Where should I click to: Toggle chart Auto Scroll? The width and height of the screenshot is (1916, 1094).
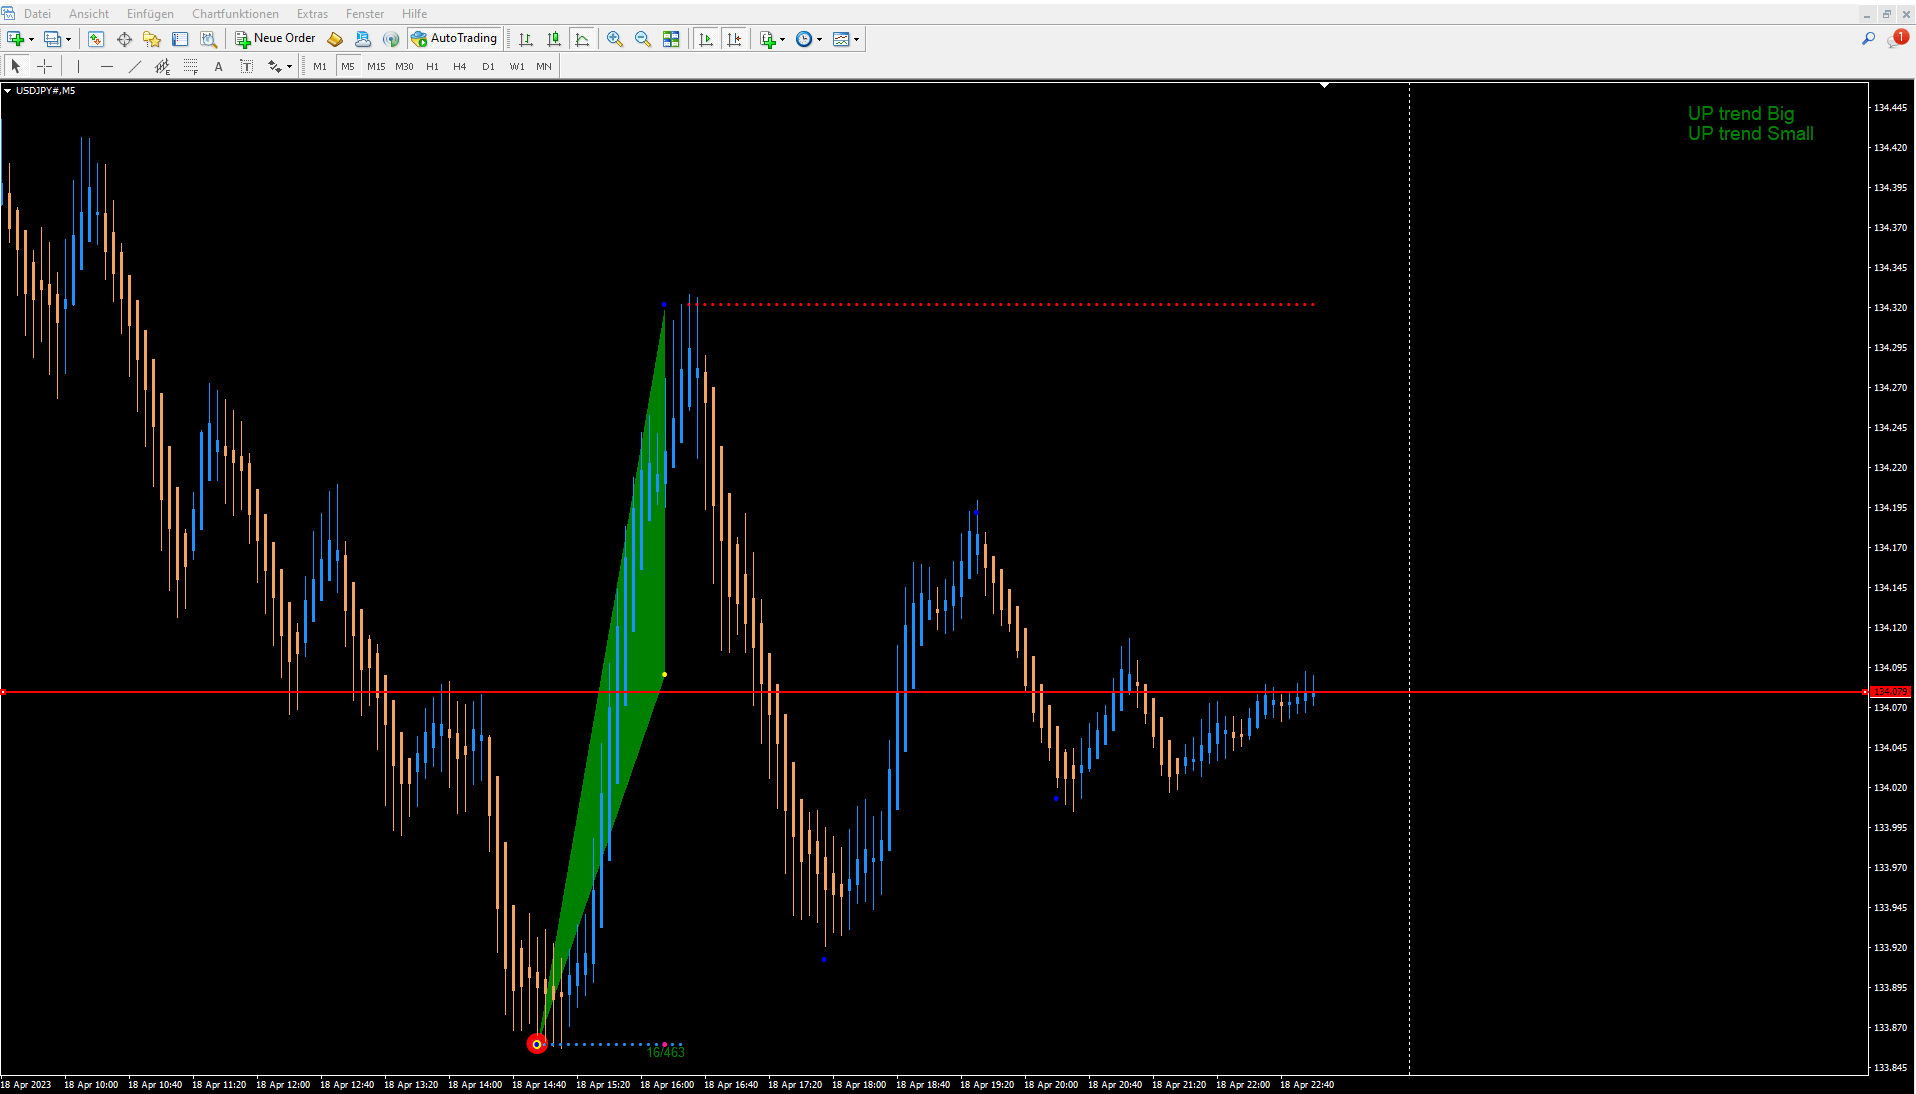coord(707,39)
